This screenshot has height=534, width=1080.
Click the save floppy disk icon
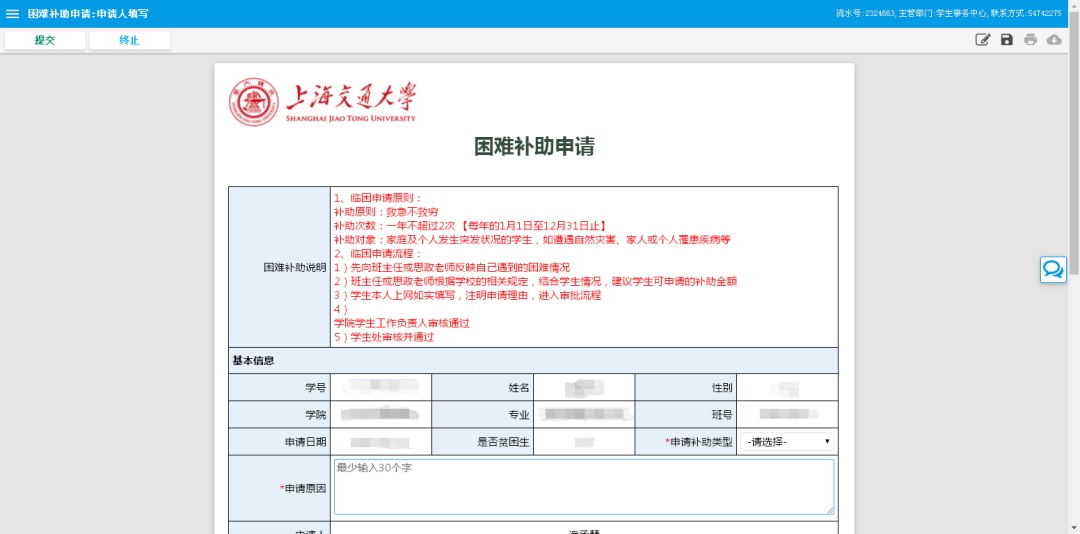(1007, 40)
